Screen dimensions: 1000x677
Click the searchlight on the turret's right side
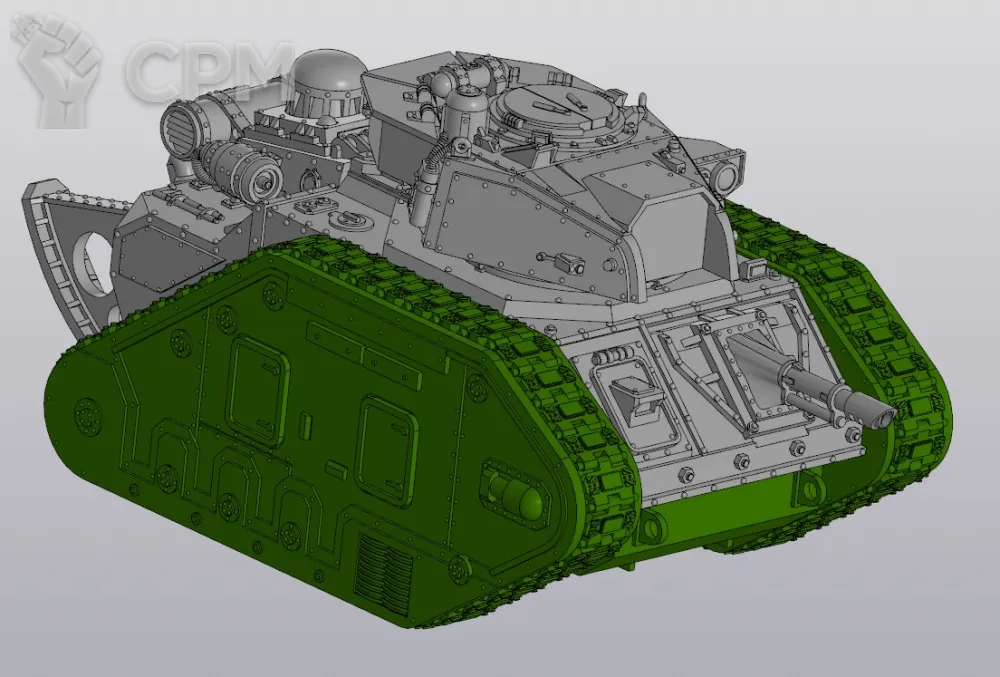tap(725, 174)
